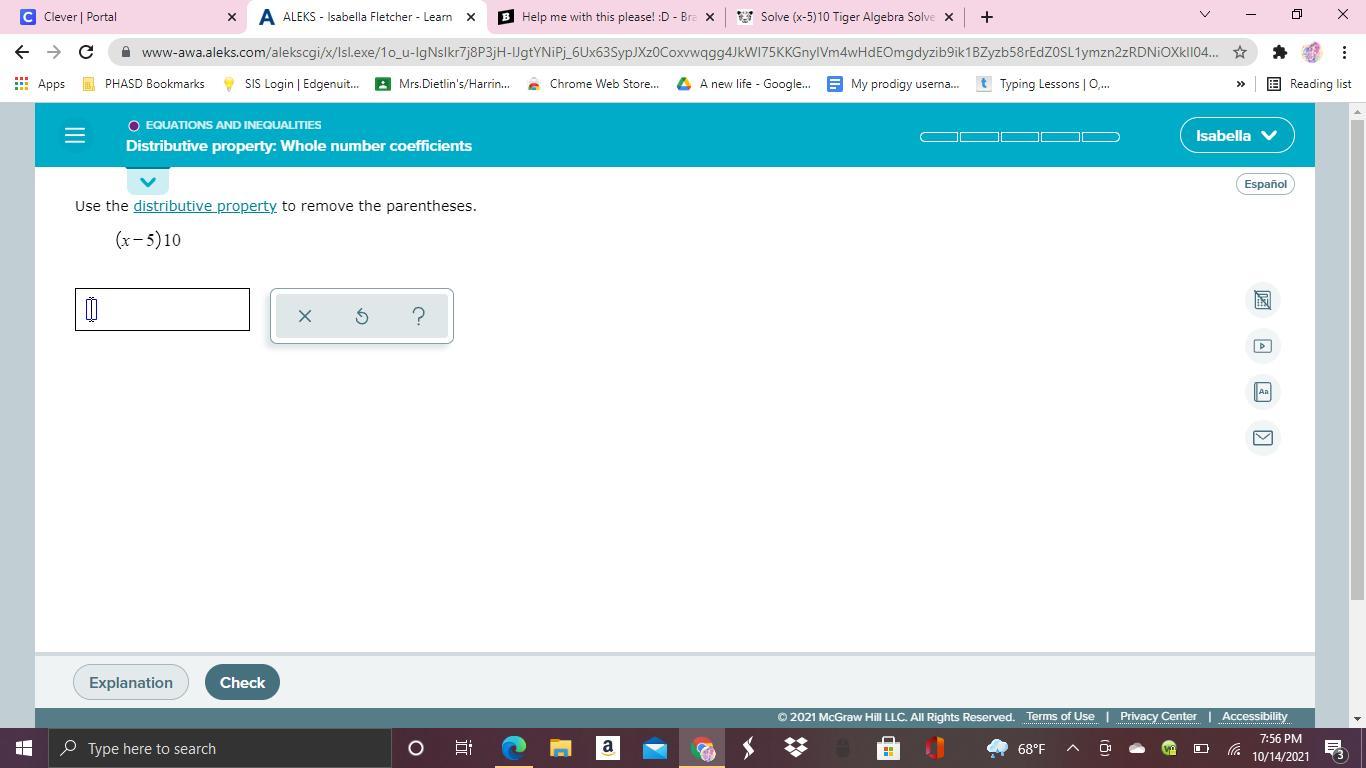
Task: Open the PHASD Bookmarks bookmark
Action: (143, 84)
